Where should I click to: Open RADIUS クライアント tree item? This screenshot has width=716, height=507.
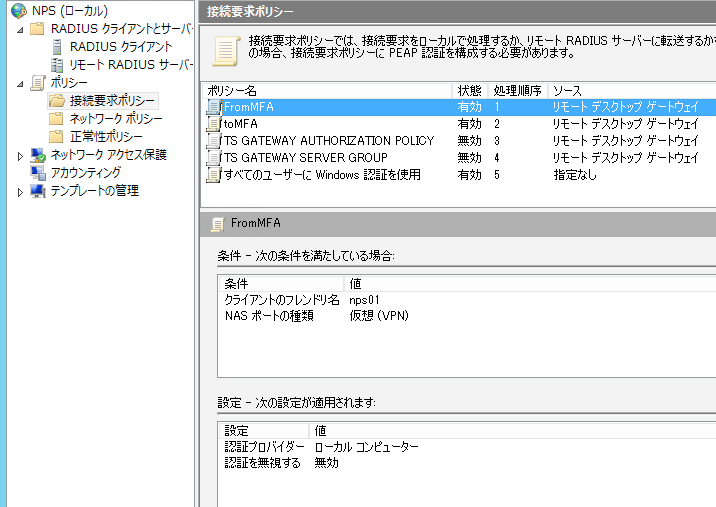pos(121,47)
